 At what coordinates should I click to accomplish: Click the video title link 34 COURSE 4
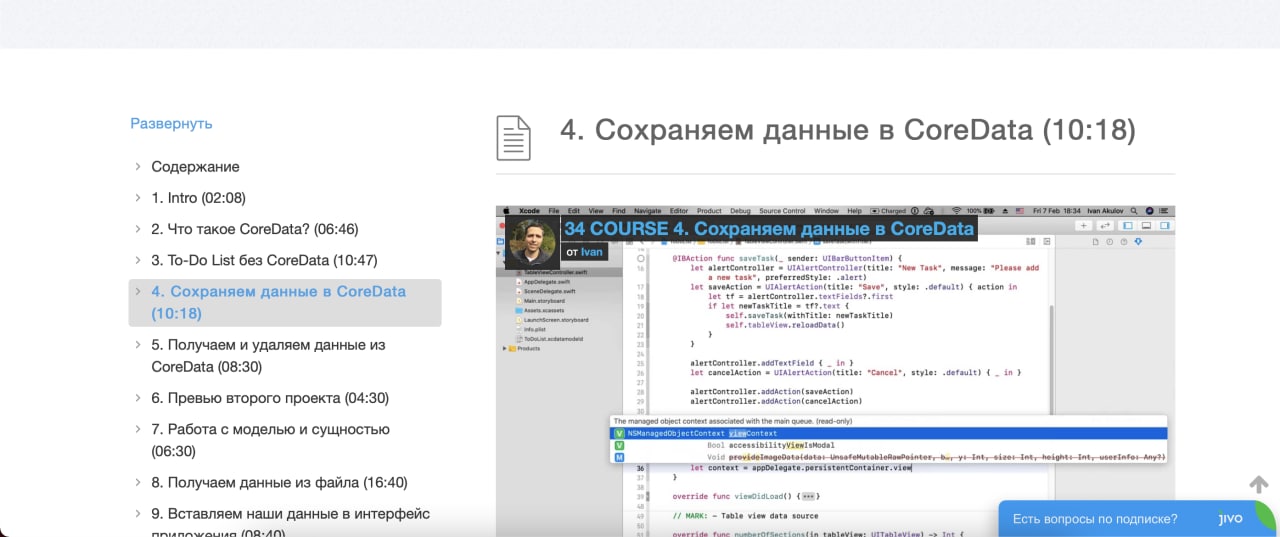tap(768, 229)
